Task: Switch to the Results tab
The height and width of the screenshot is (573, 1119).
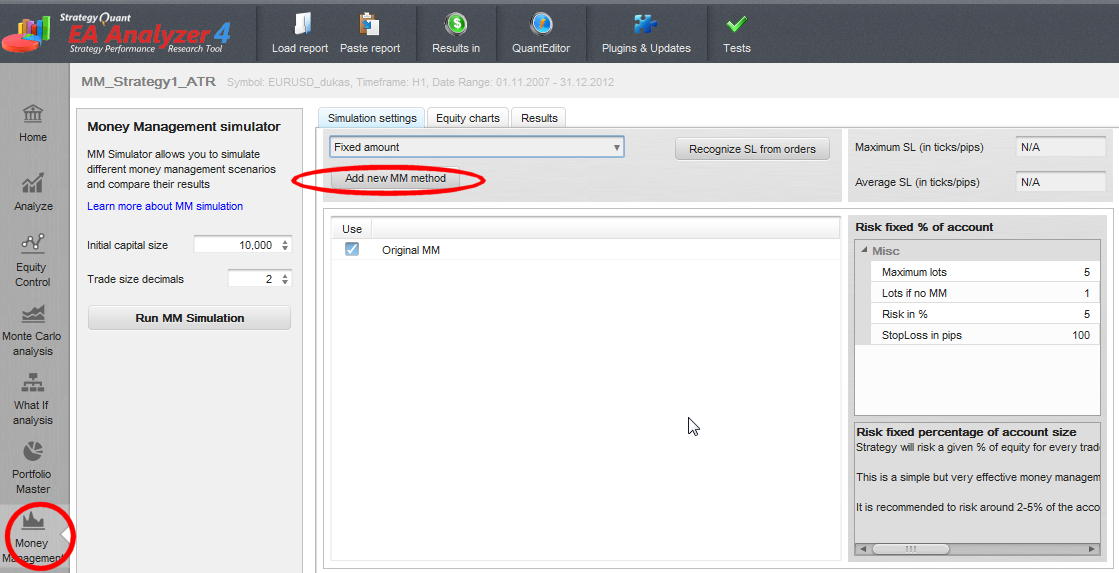Action: [540, 118]
